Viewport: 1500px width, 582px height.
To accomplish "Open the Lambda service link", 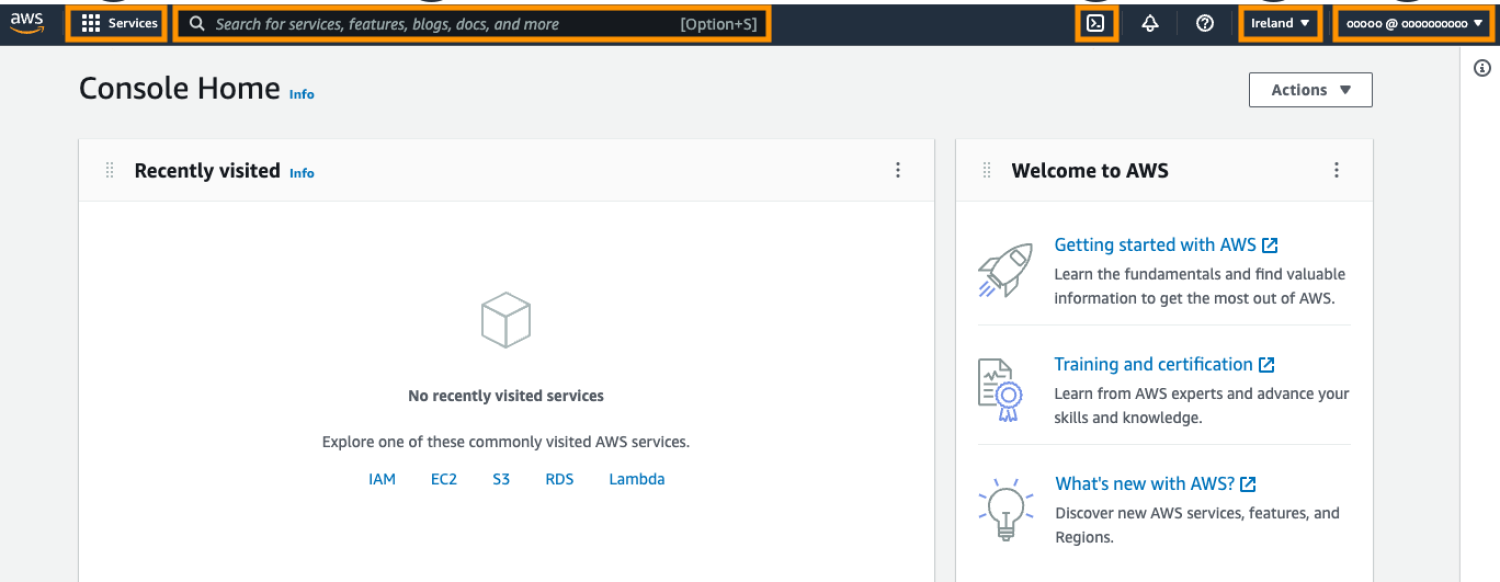I will coord(637,479).
